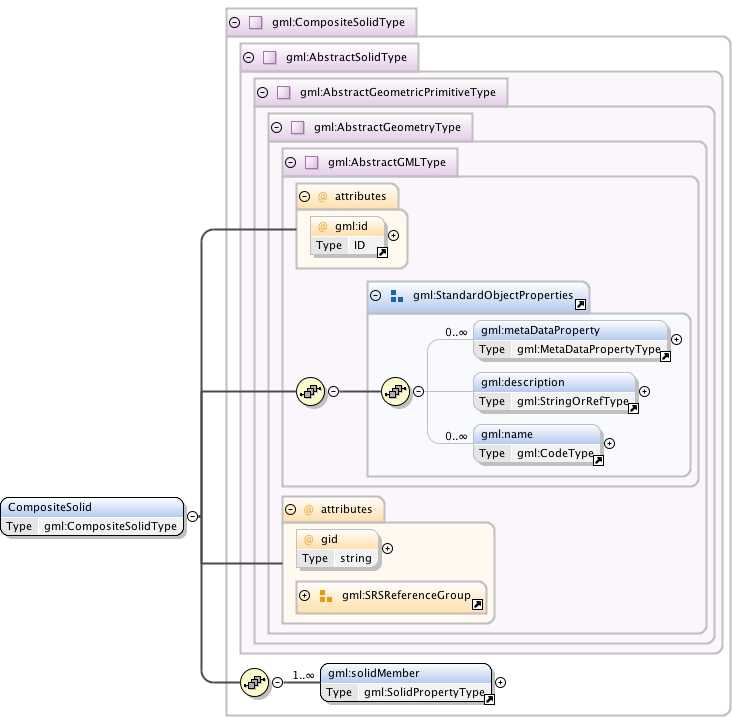Collapse the gml:StandardObjectProperties group
This screenshot has width=732, height=717.
(375, 295)
